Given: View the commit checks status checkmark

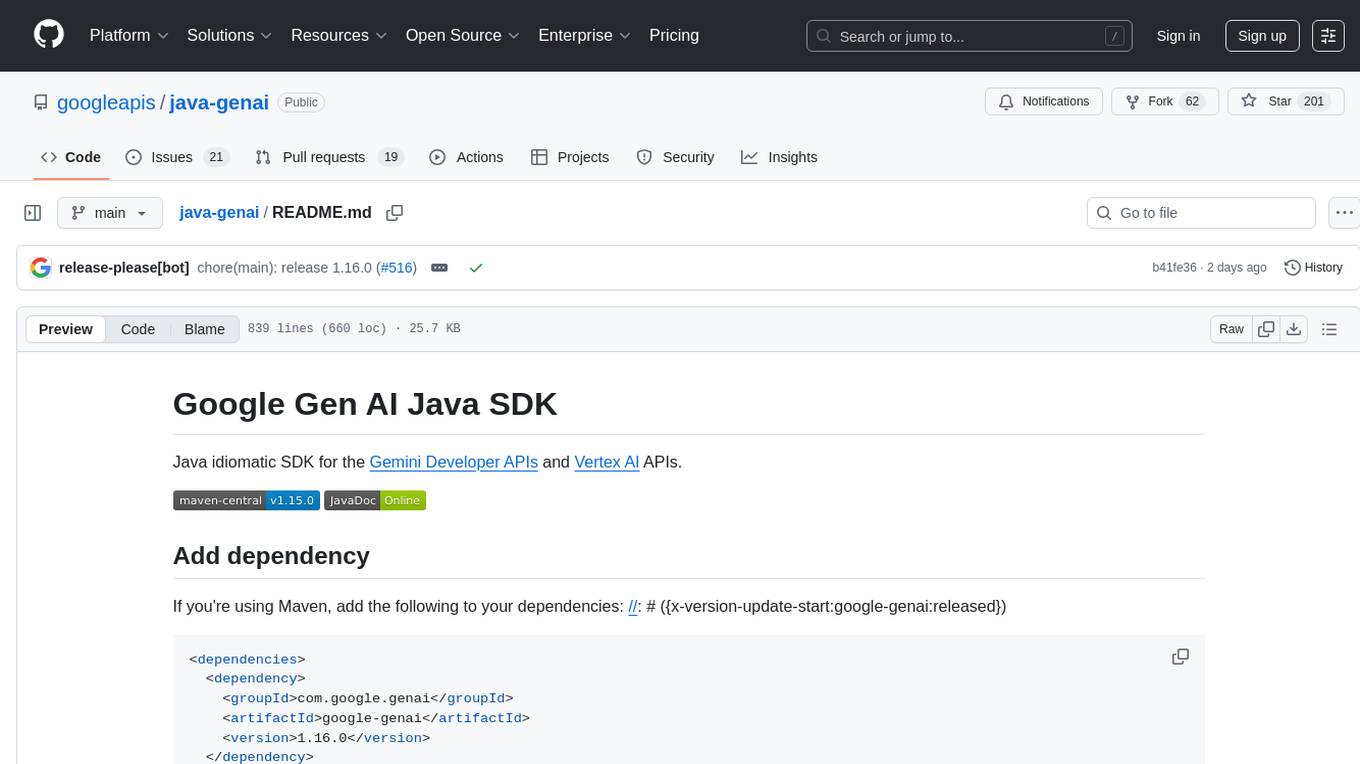Looking at the screenshot, I should (x=476, y=268).
